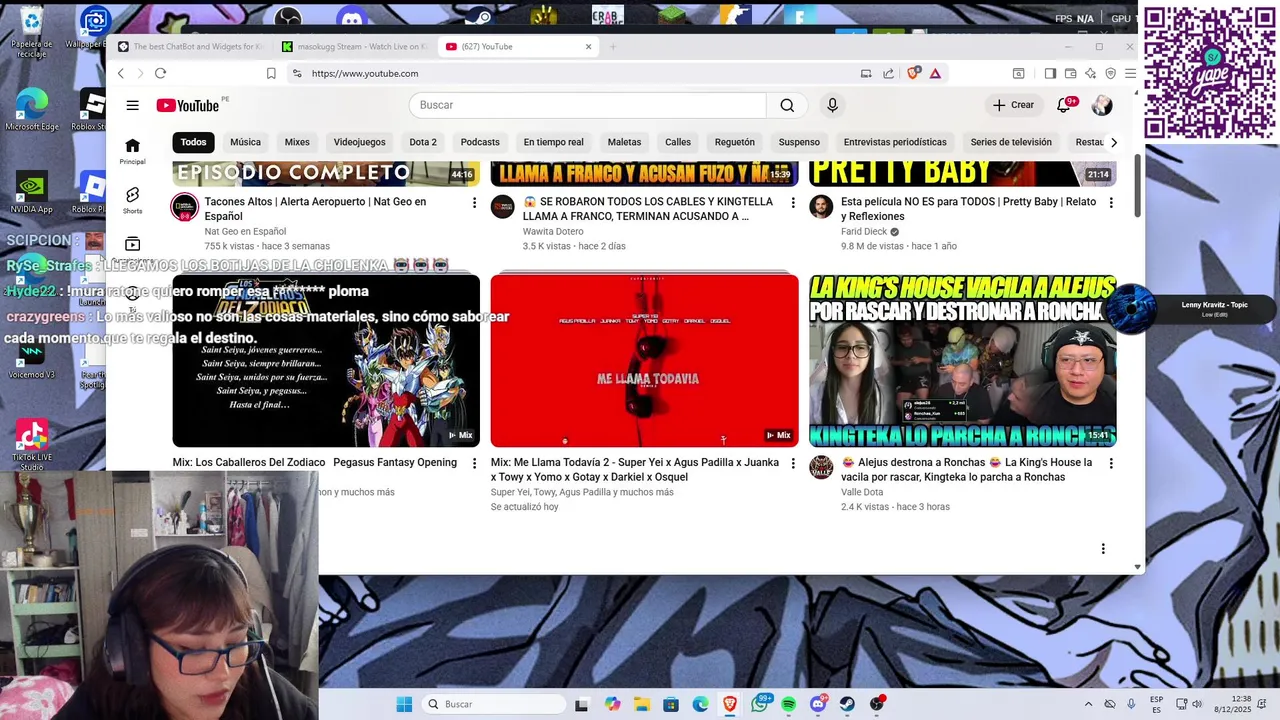The height and width of the screenshot is (720, 1280).
Task: Open YouTube notifications bell
Action: (1064, 105)
